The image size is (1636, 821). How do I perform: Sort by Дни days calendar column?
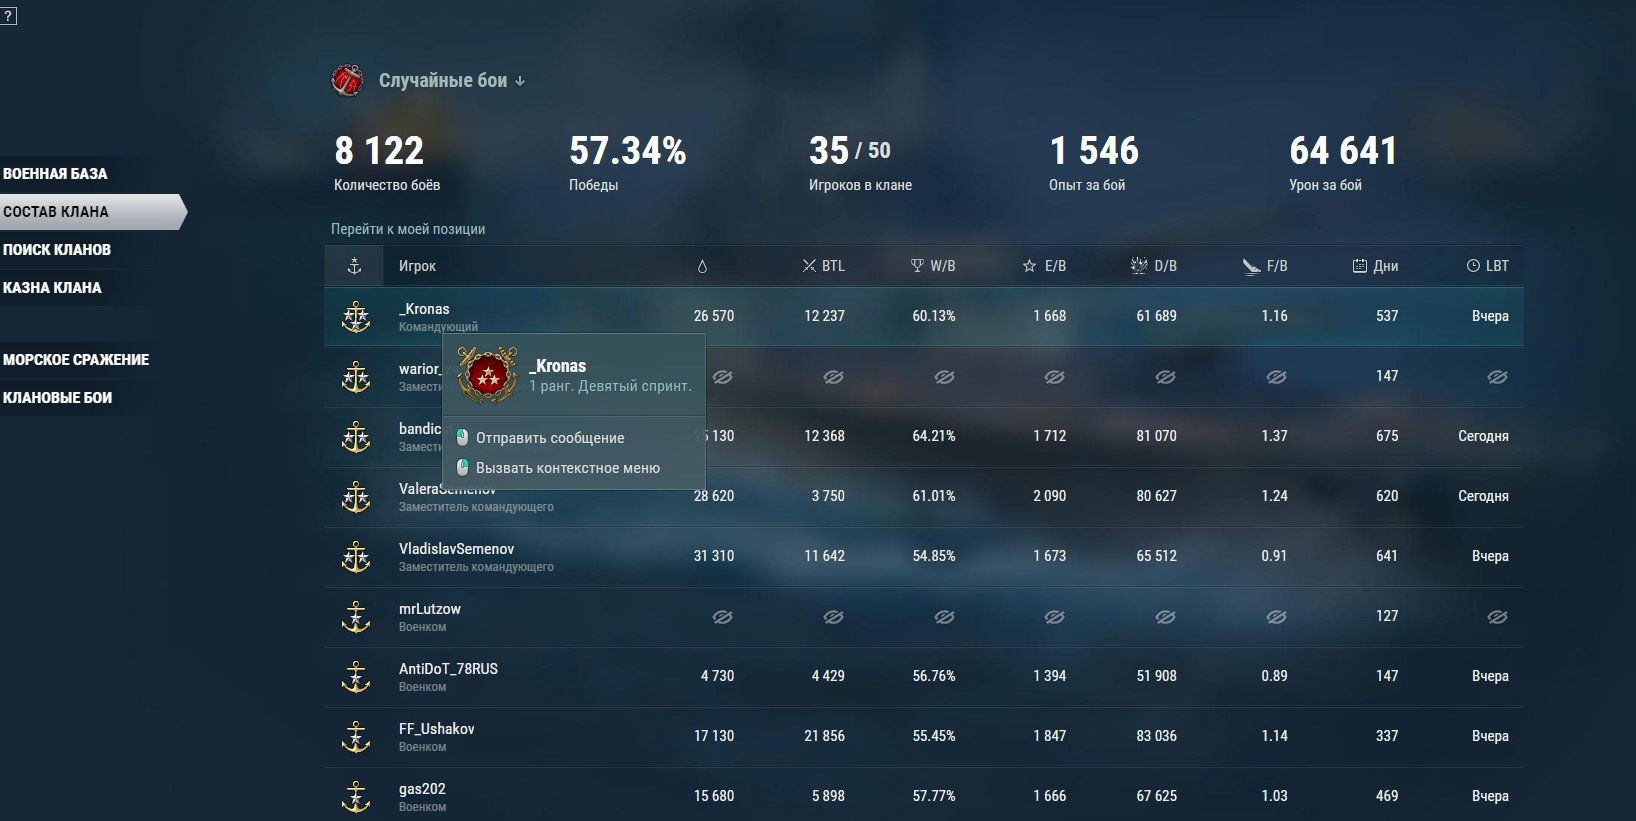pyautogui.click(x=1375, y=266)
